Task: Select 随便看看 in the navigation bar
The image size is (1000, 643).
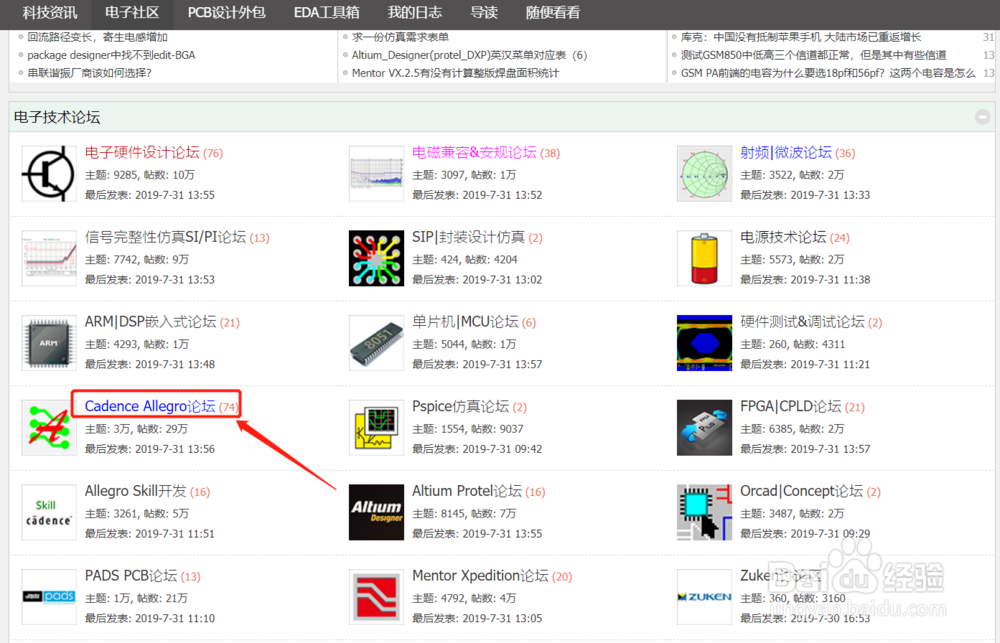Action: 553,13
